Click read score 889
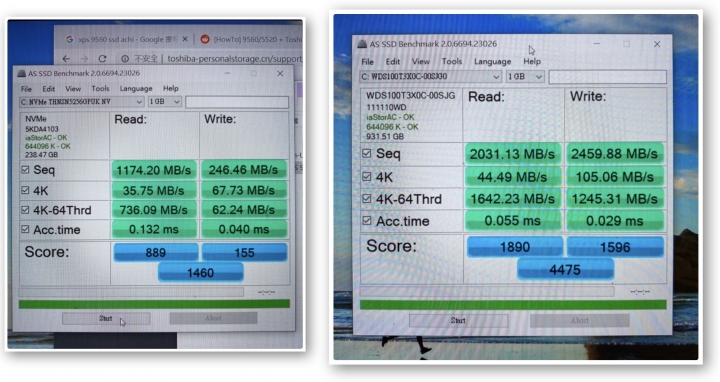 point(156,253)
